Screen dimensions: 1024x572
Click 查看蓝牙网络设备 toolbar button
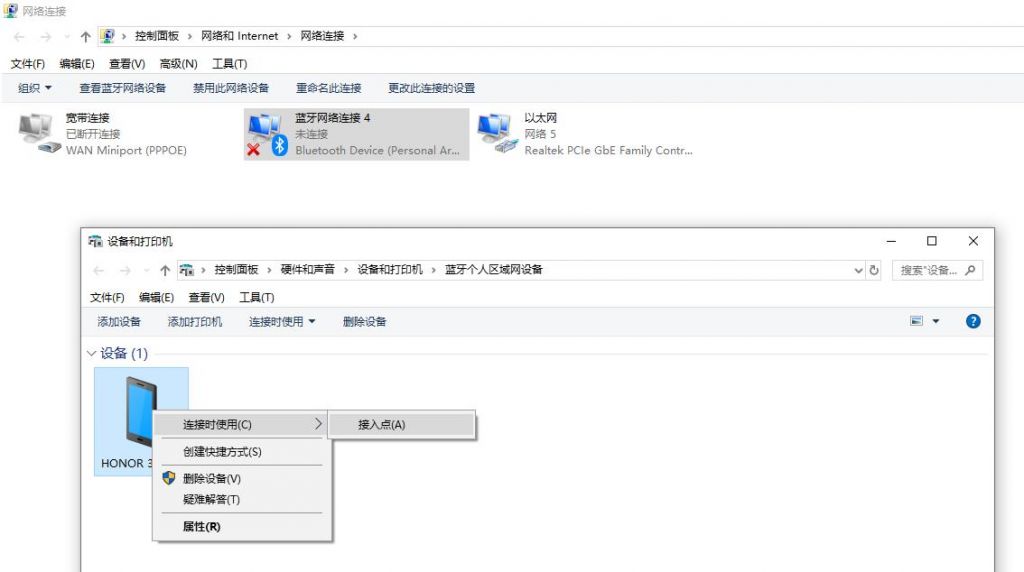click(123, 88)
